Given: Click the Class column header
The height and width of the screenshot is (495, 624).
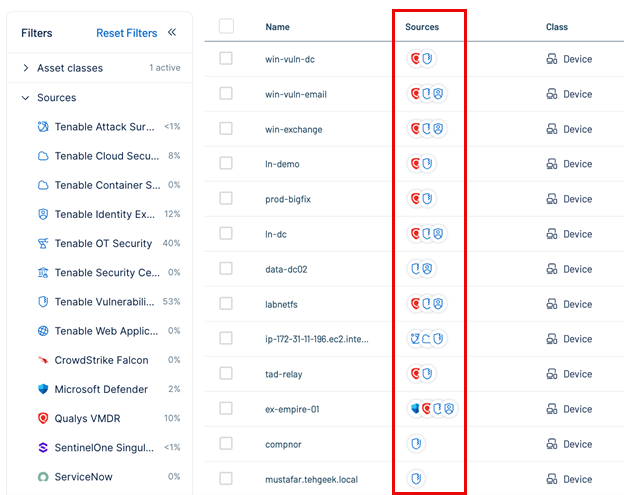Looking at the screenshot, I should 557,27.
